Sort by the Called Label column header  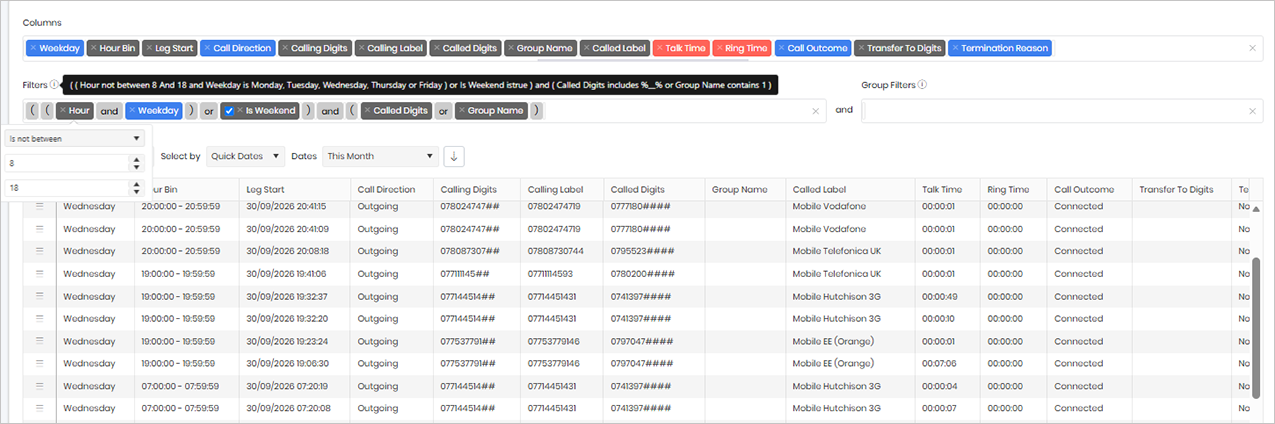click(x=850, y=188)
